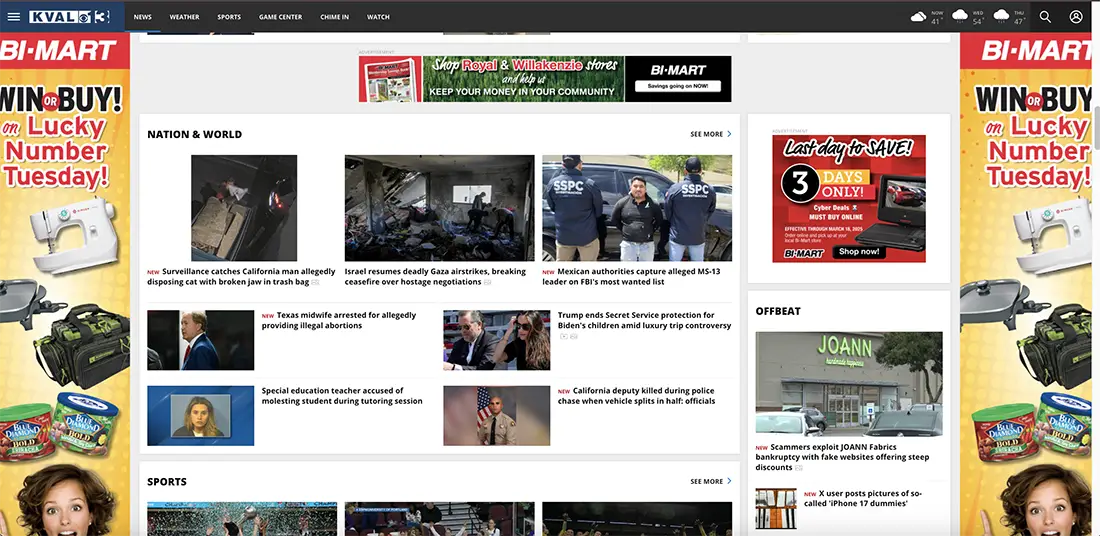
Task: Open the Israel resumes Gaza airstrikes headline
Action: (x=435, y=276)
